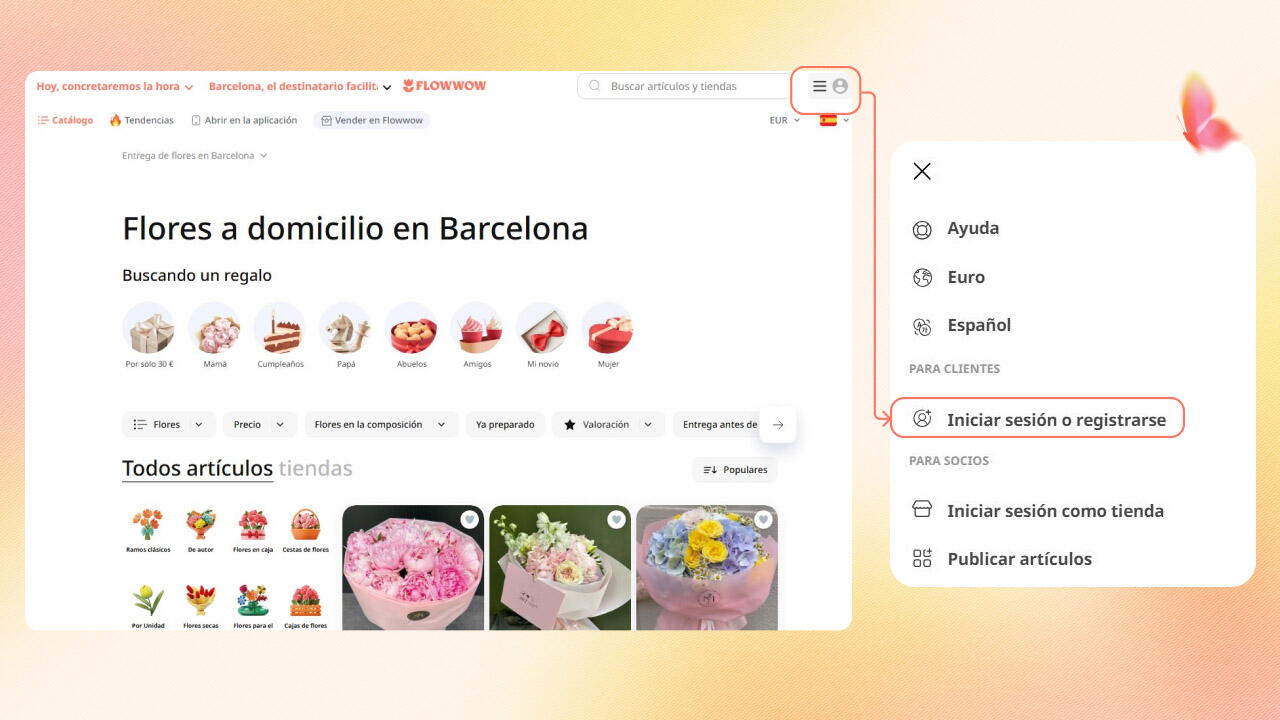Open the hamburger account menu icon
The height and width of the screenshot is (720, 1280).
pyautogui.click(x=820, y=87)
